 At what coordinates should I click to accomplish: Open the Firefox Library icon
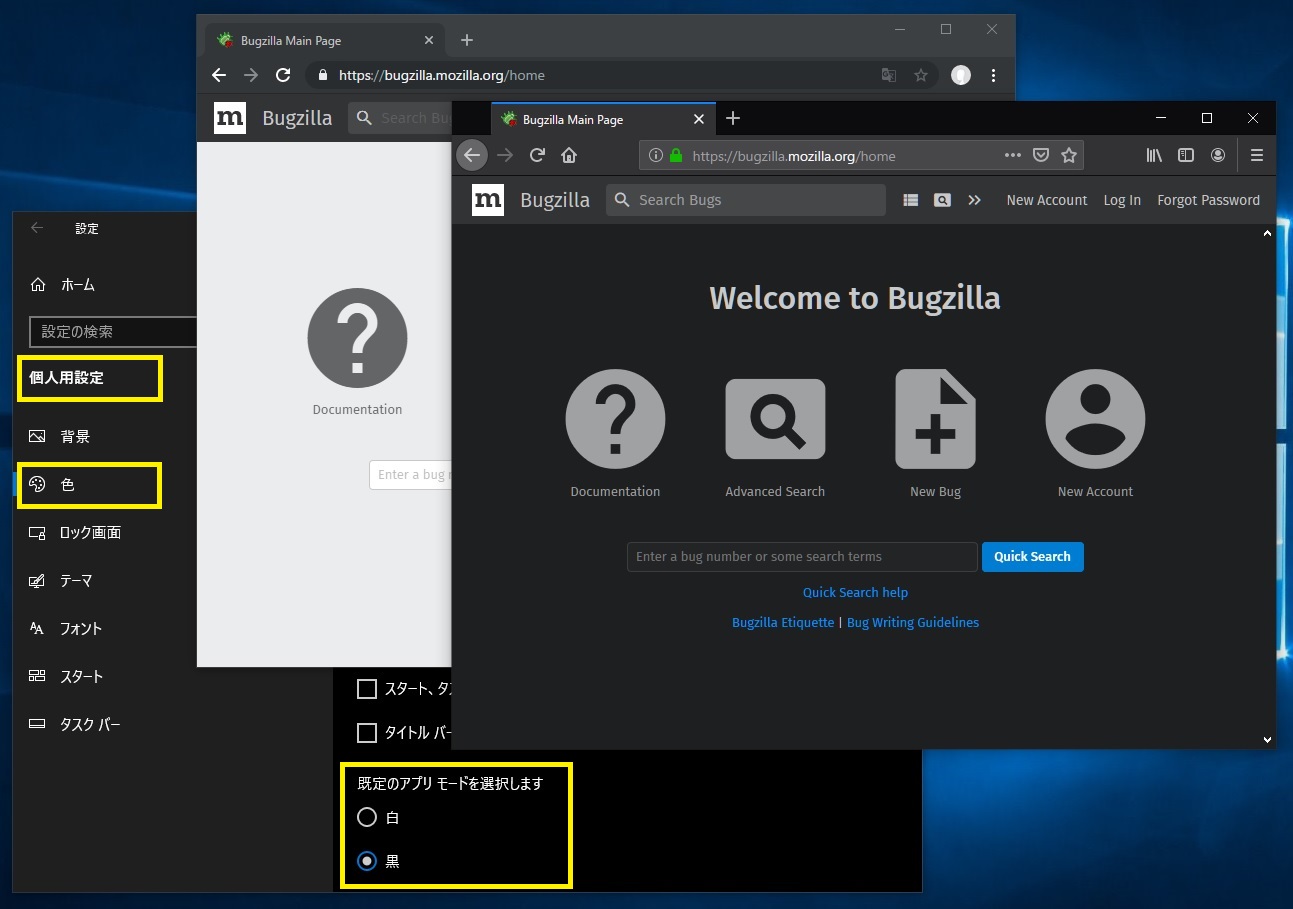(1154, 155)
